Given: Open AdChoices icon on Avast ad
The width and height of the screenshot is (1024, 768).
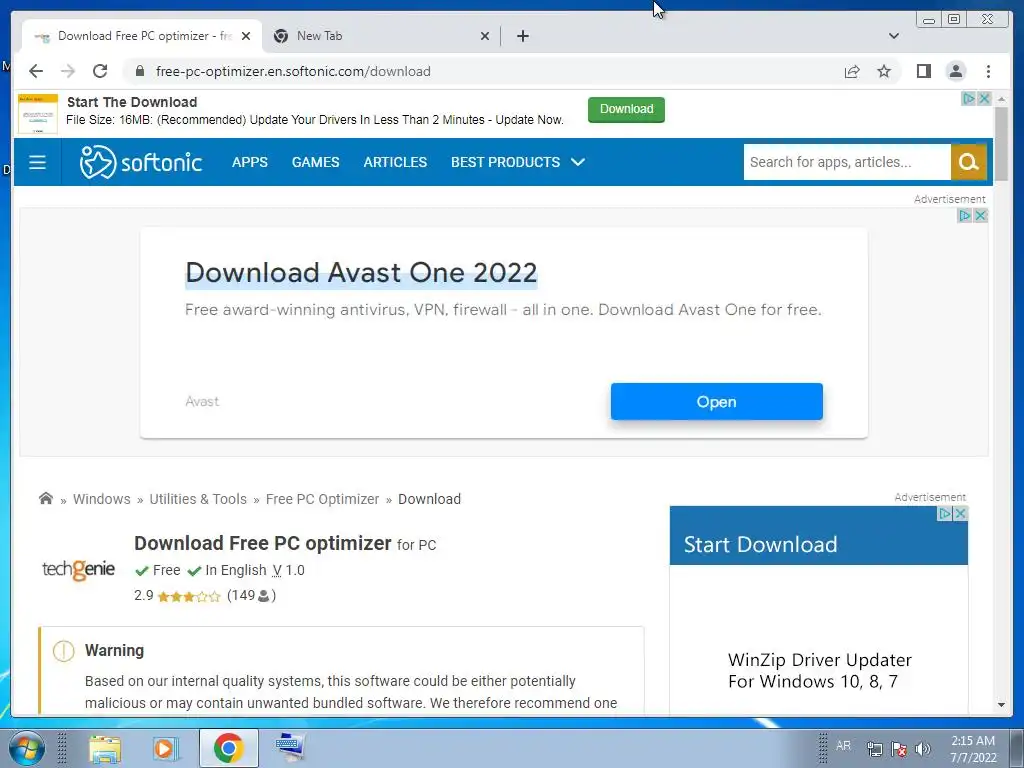Looking at the screenshot, I should [x=965, y=216].
